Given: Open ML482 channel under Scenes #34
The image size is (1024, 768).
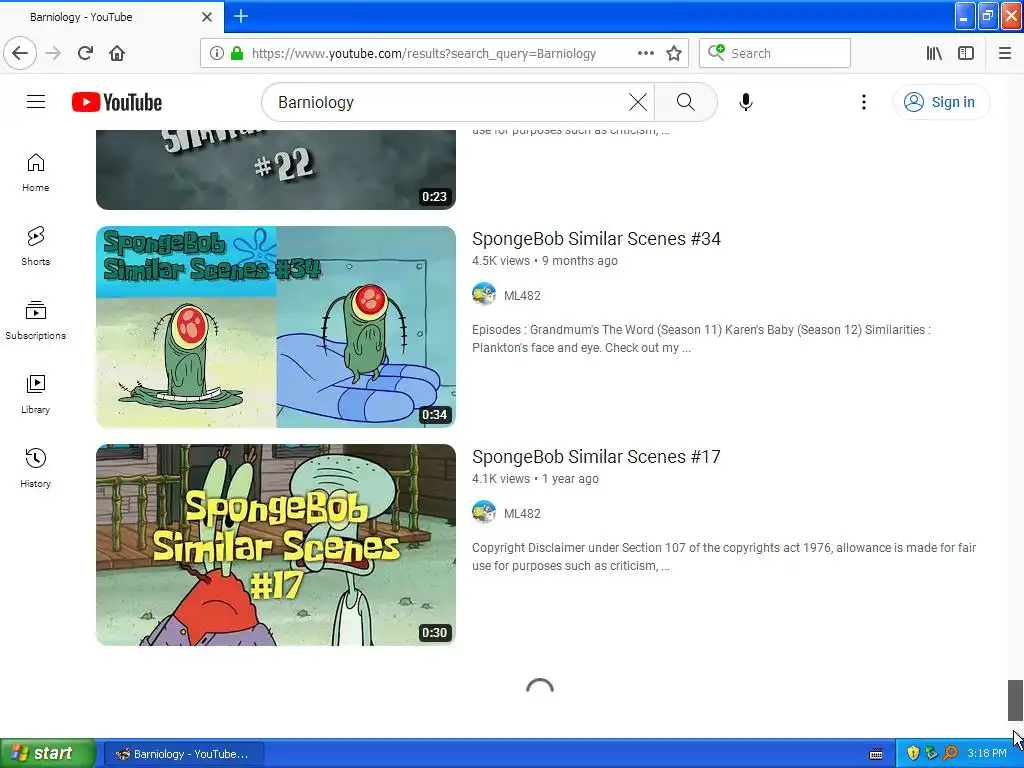Looking at the screenshot, I should pyautogui.click(x=522, y=296).
